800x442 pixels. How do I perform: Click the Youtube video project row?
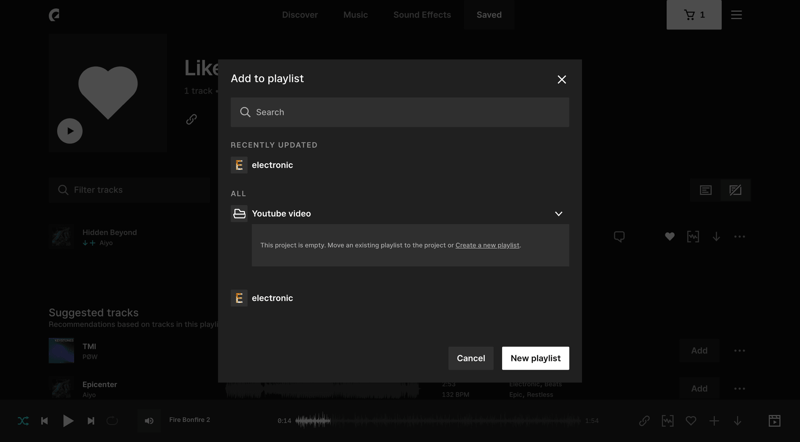(399, 214)
